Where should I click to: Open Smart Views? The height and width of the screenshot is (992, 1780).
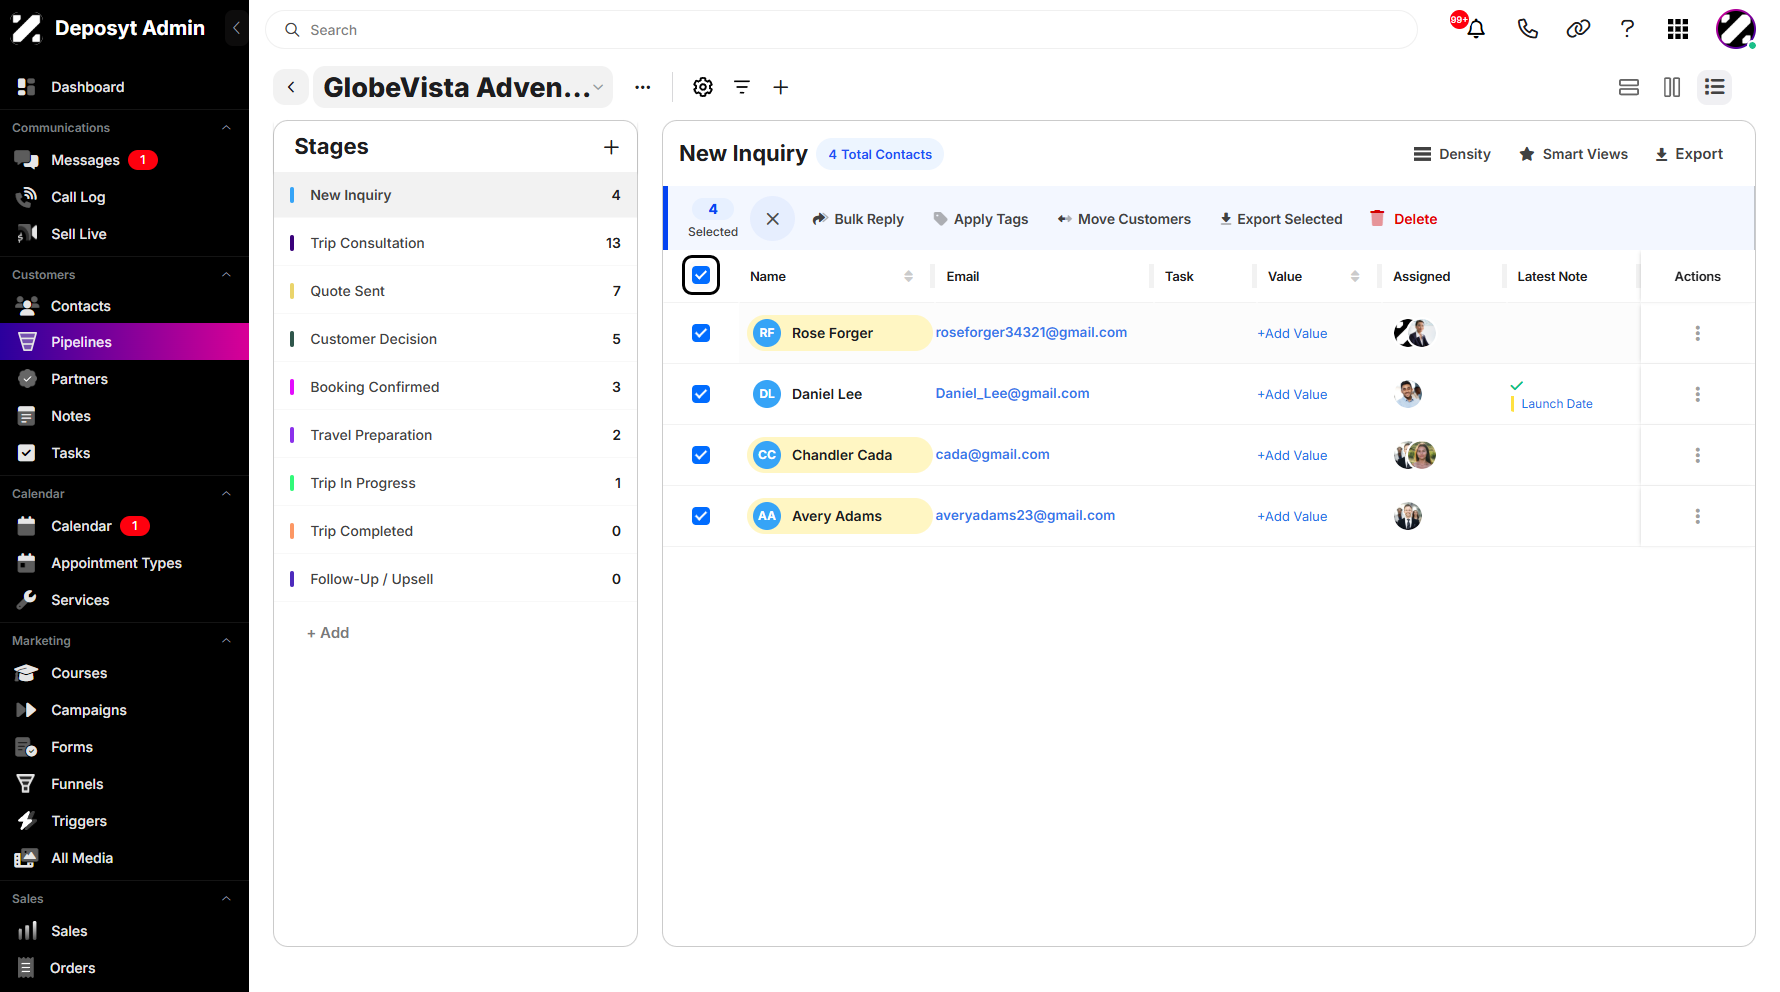pyautogui.click(x=1573, y=154)
